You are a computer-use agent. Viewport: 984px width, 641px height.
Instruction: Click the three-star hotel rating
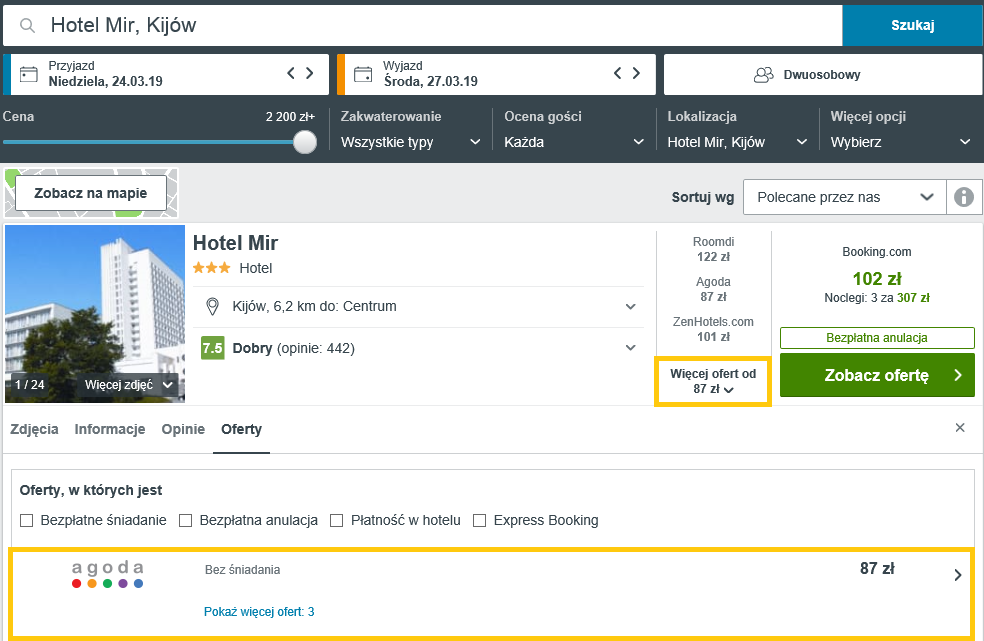[211, 268]
